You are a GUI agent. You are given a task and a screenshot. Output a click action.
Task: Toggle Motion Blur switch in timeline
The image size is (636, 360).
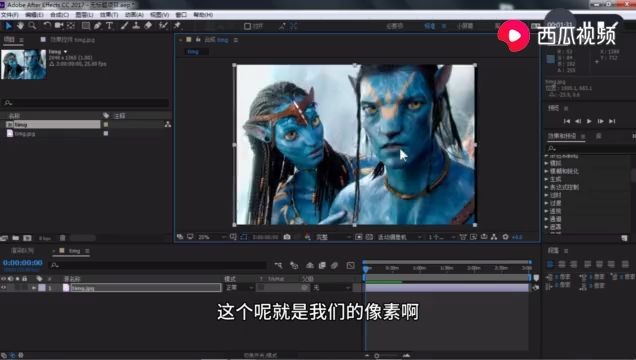click(334, 266)
